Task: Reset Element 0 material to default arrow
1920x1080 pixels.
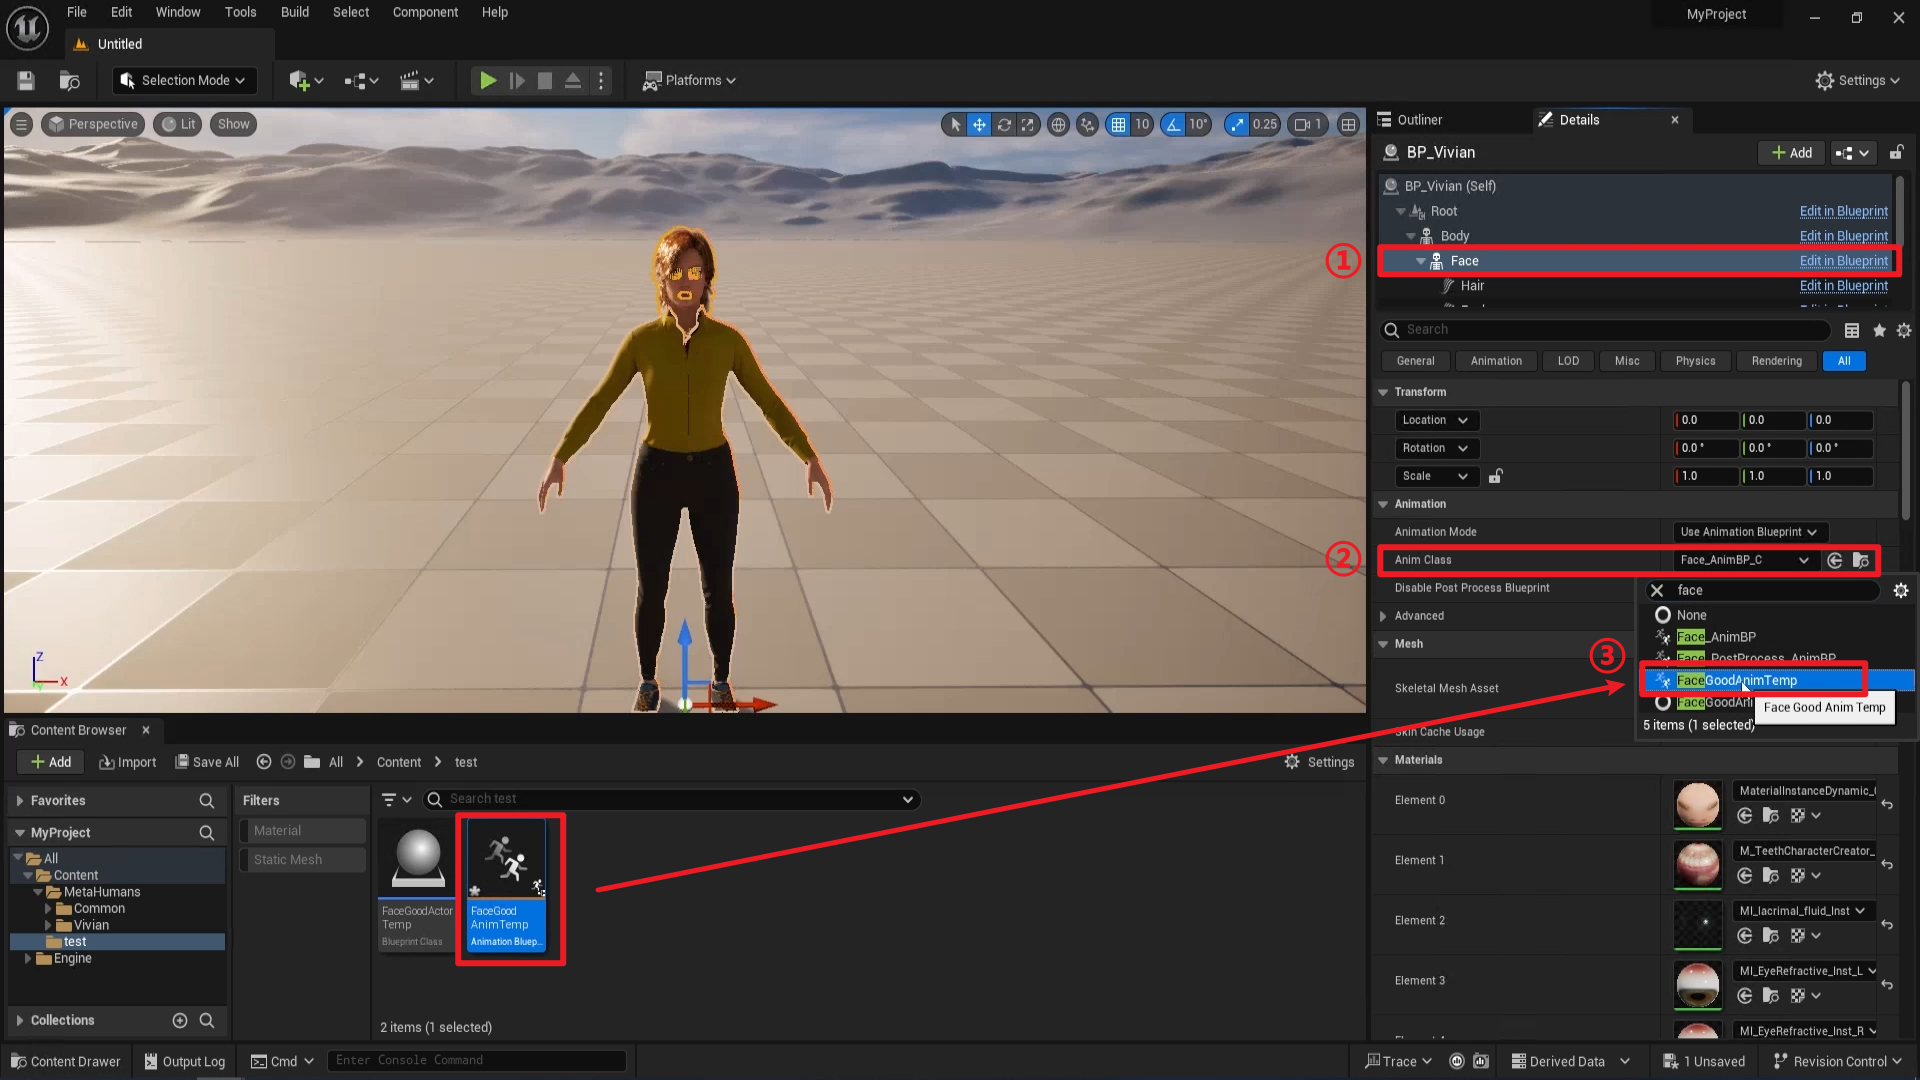Action: [1887, 804]
